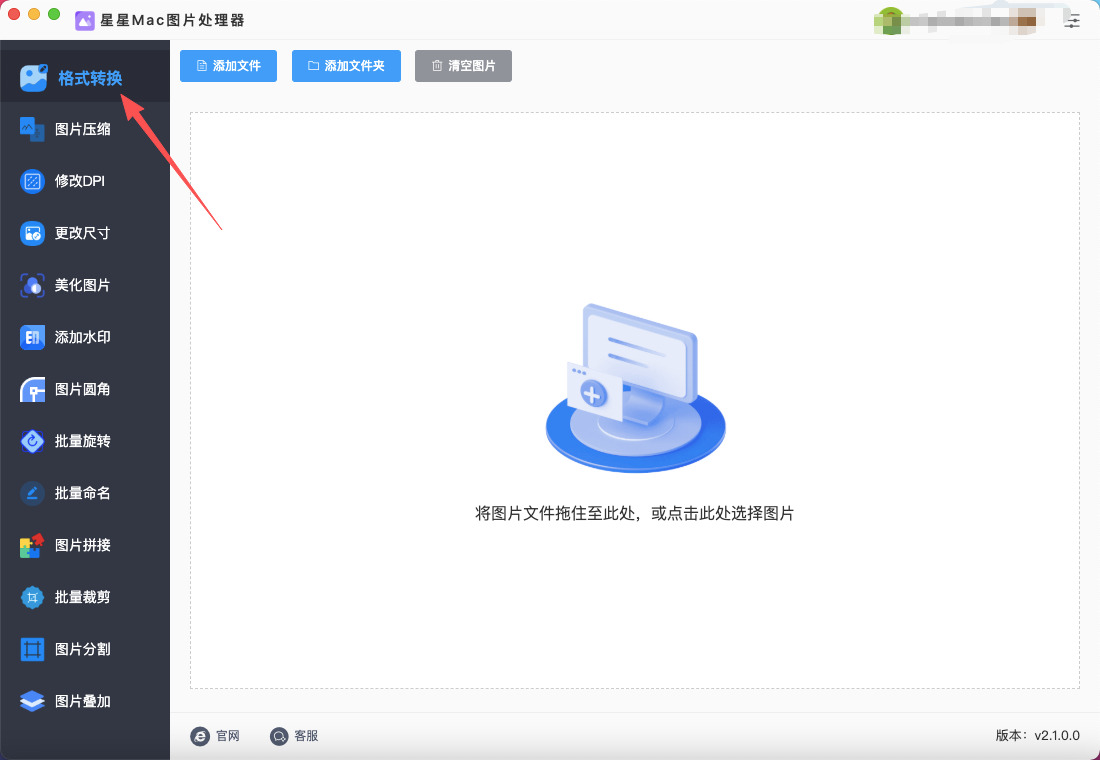The height and width of the screenshot is (760, 1100).
Task: Open the 批量旋转 tool icon
Action: pyautogui.click(x=32, y=441)
